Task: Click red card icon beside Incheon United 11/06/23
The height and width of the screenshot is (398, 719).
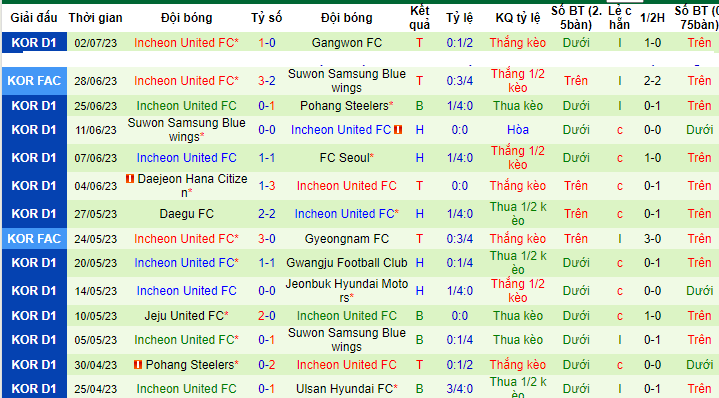Action: coord(398,130)
